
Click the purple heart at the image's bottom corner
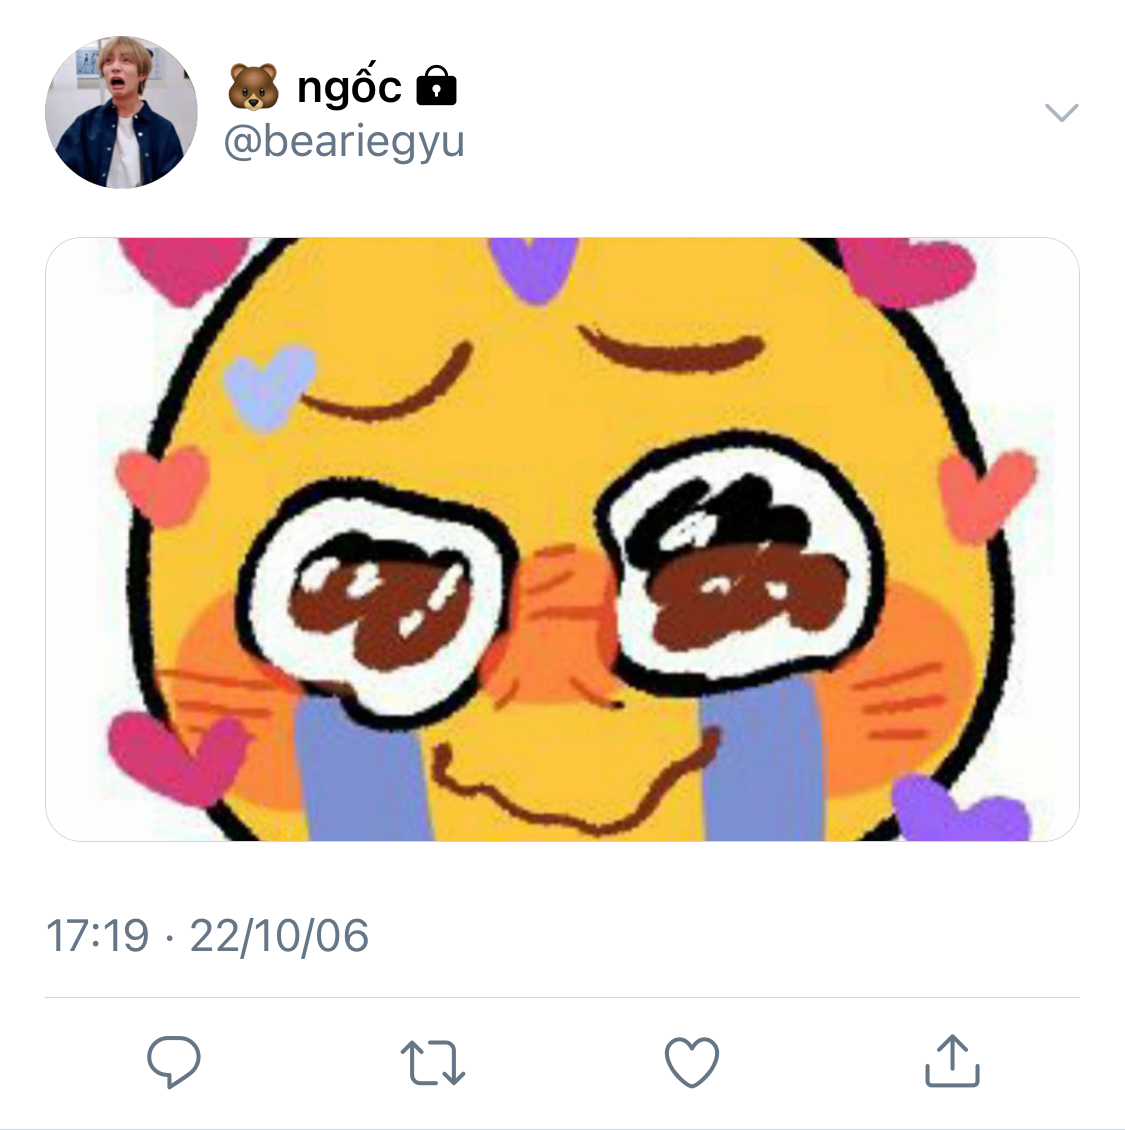coord(959,809)
